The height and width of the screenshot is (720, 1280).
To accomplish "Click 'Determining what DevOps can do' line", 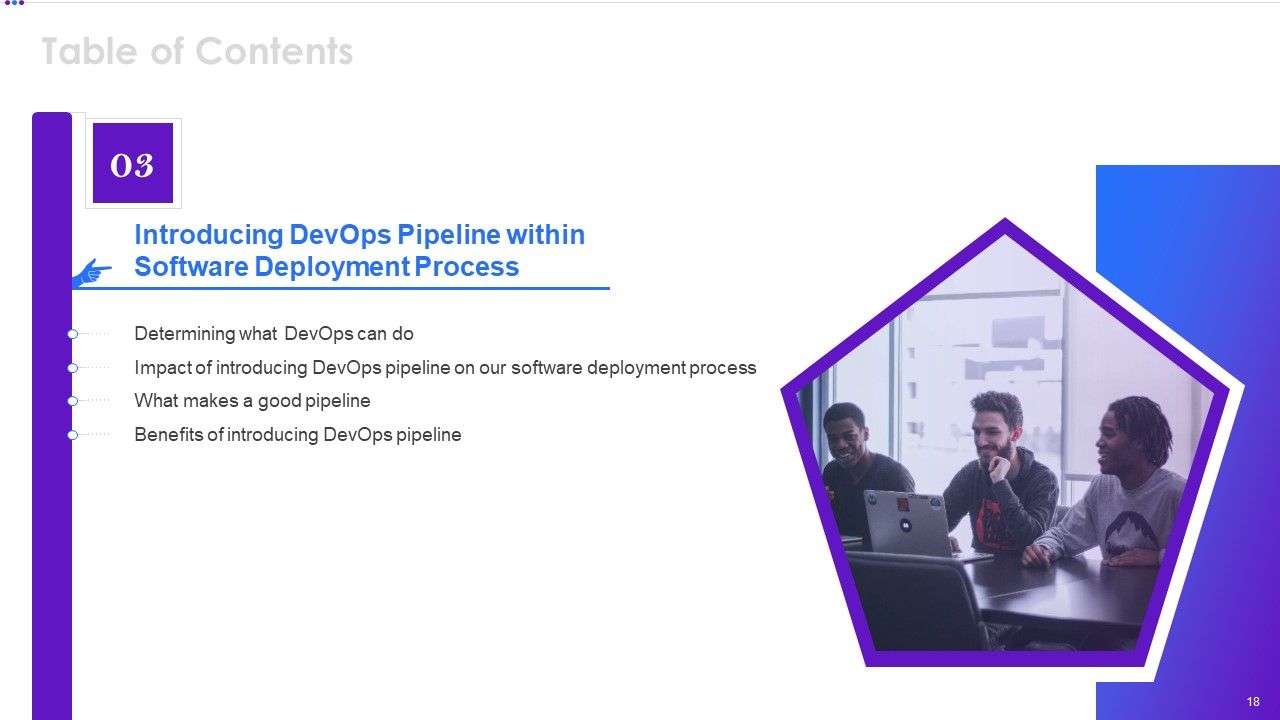I will [274, 334].
